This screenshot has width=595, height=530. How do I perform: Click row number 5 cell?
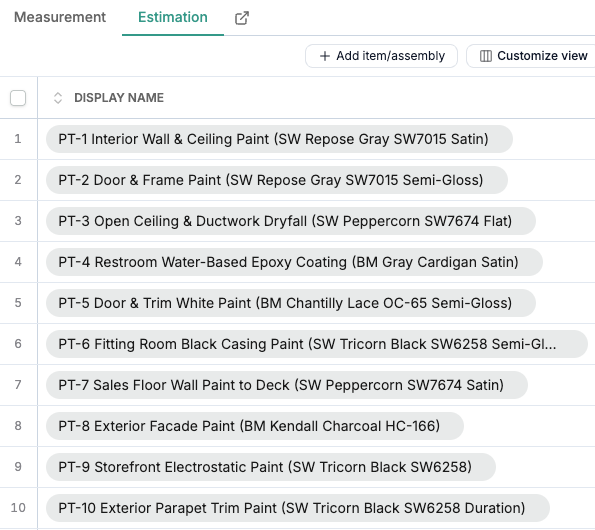[x=18, y=303]
